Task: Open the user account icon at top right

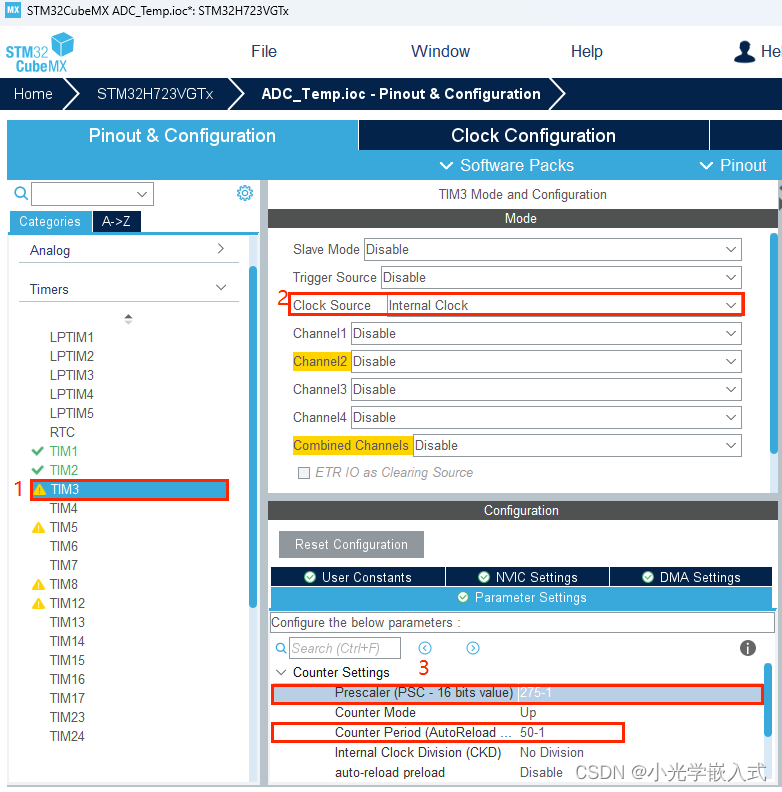Action: click(744, 52)
